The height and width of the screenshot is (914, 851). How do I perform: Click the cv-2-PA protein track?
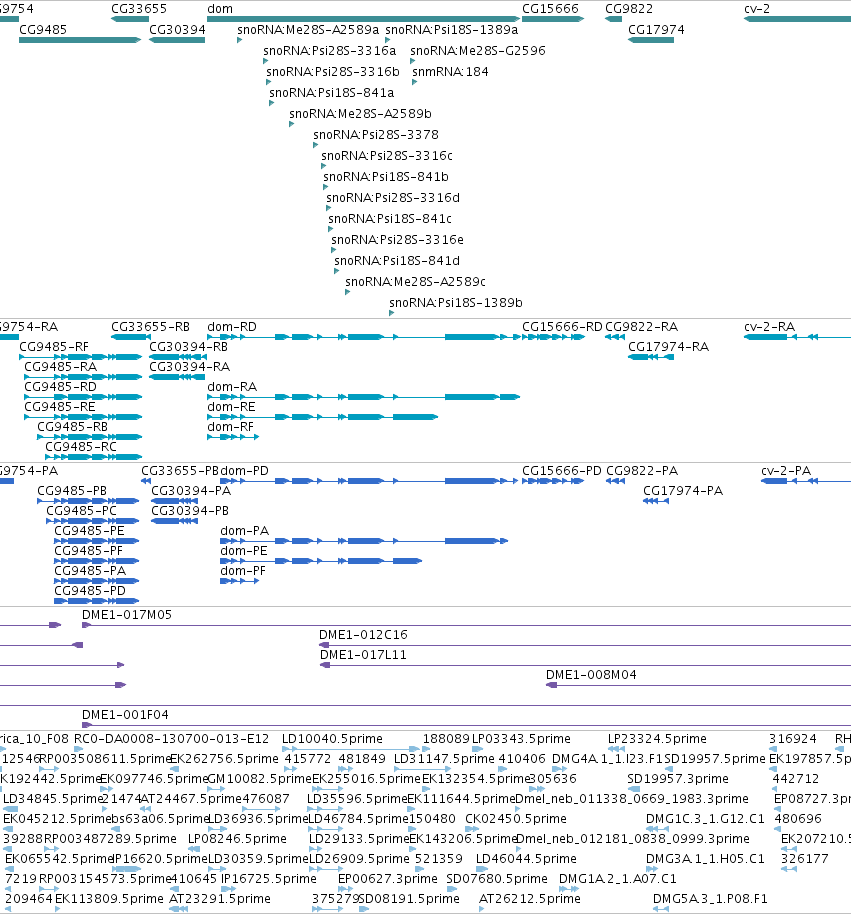(806, 481)
